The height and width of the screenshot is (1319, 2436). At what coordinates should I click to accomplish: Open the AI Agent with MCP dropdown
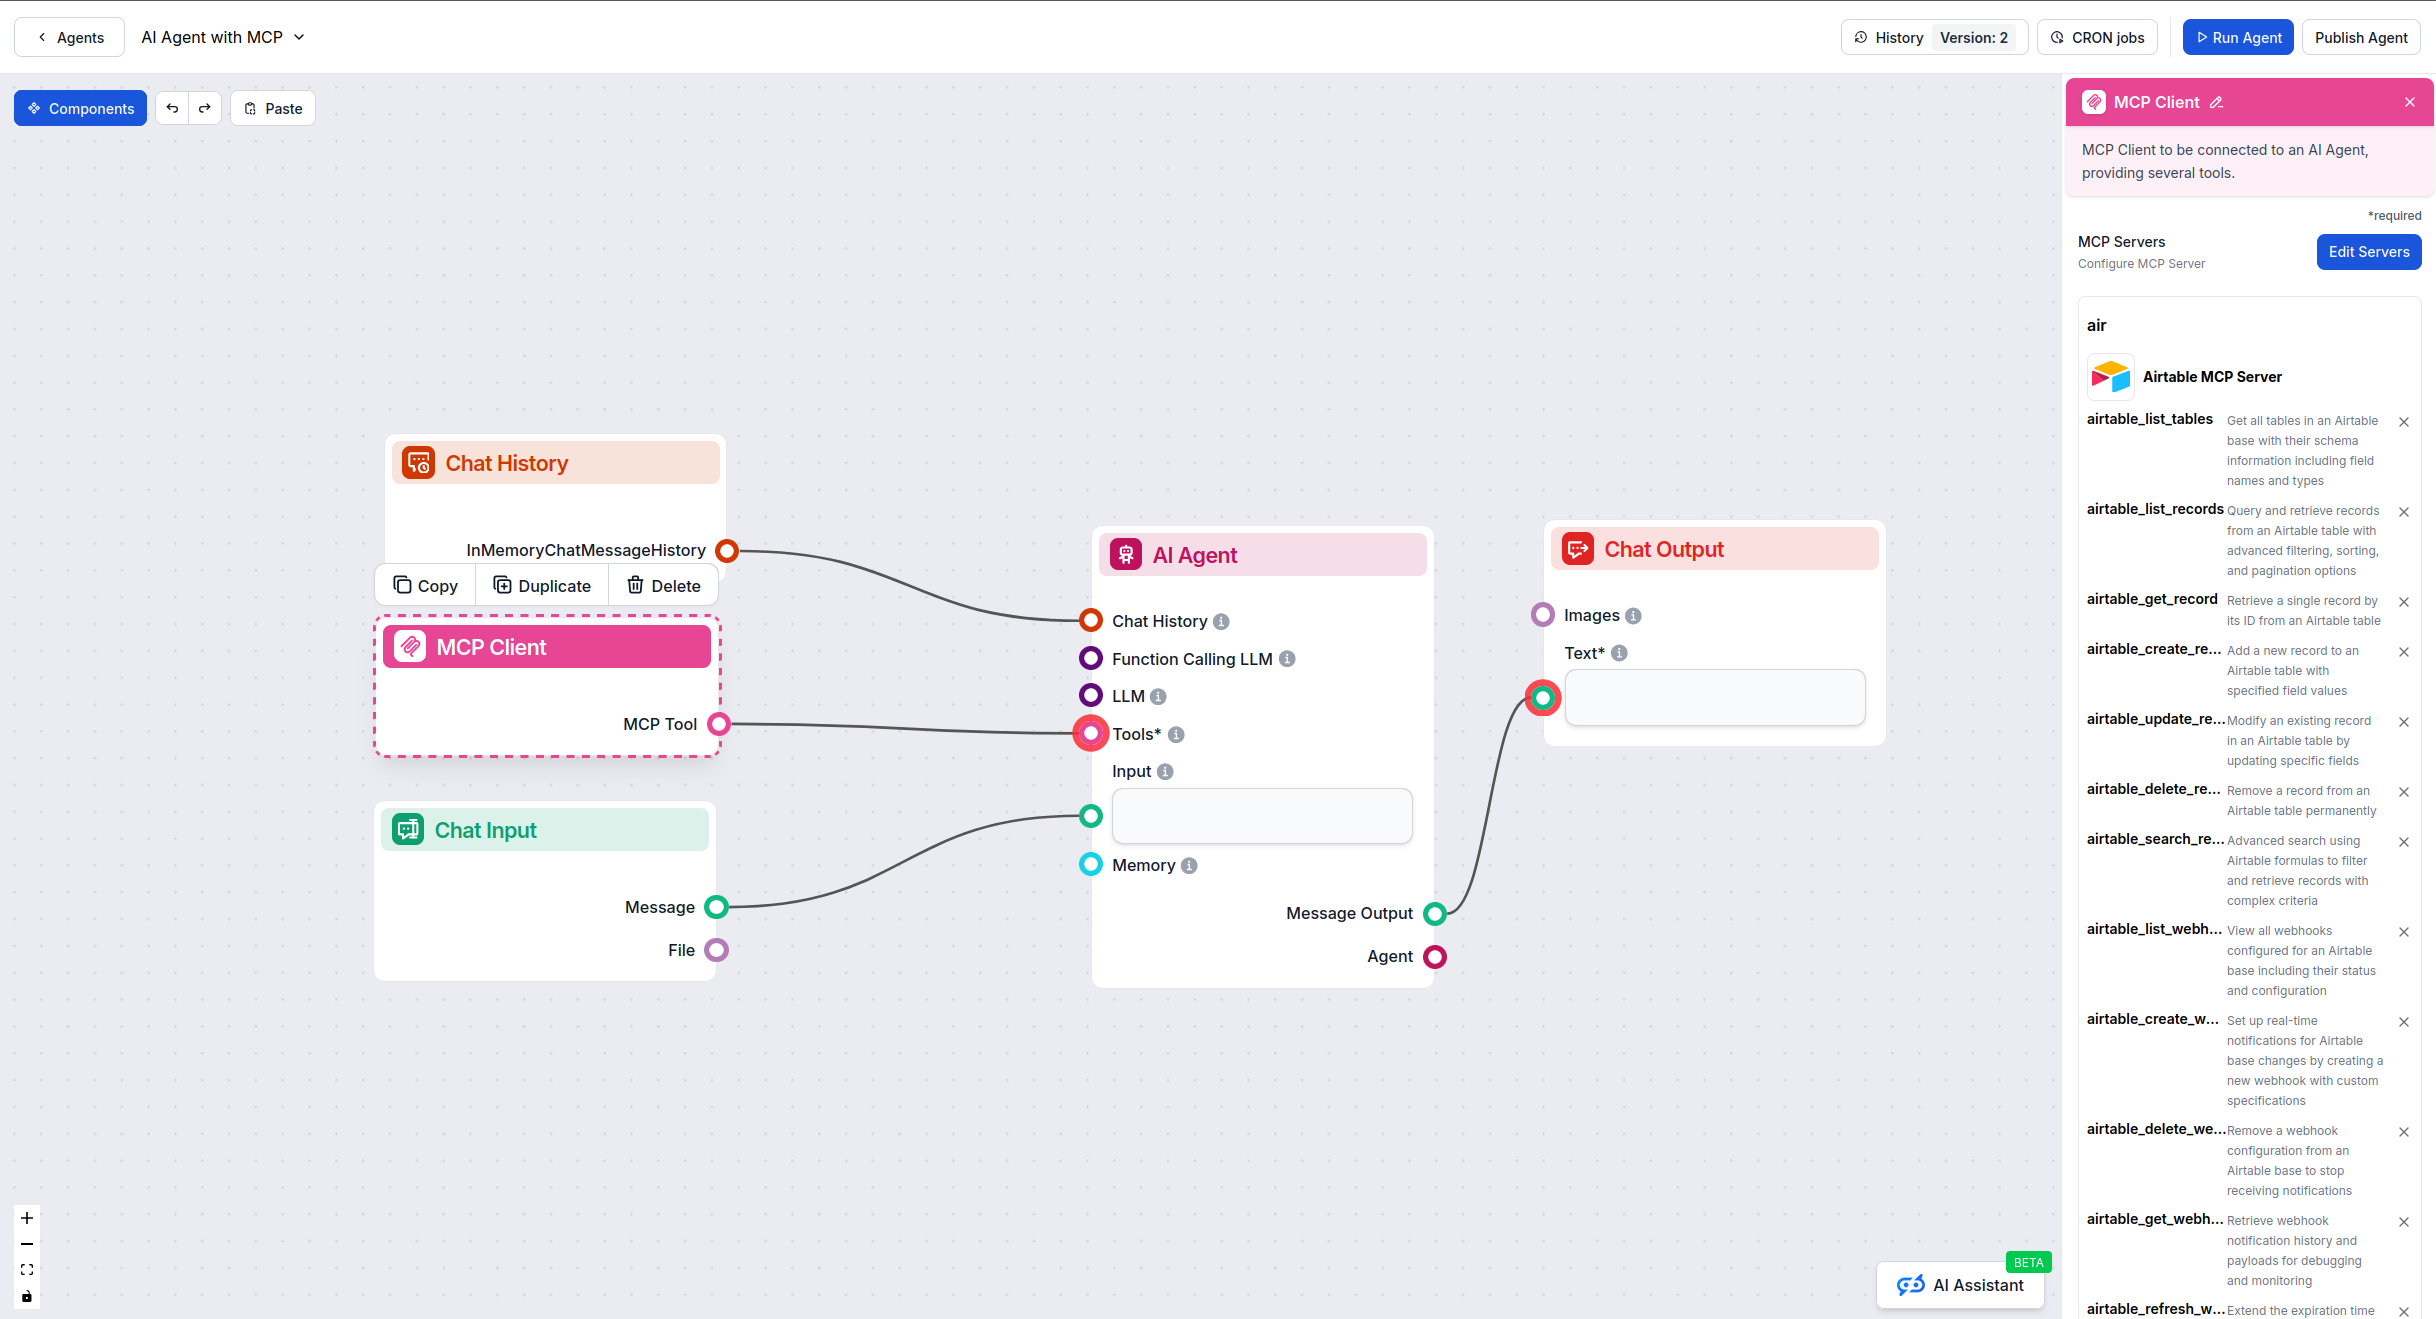tap(298, 37)
